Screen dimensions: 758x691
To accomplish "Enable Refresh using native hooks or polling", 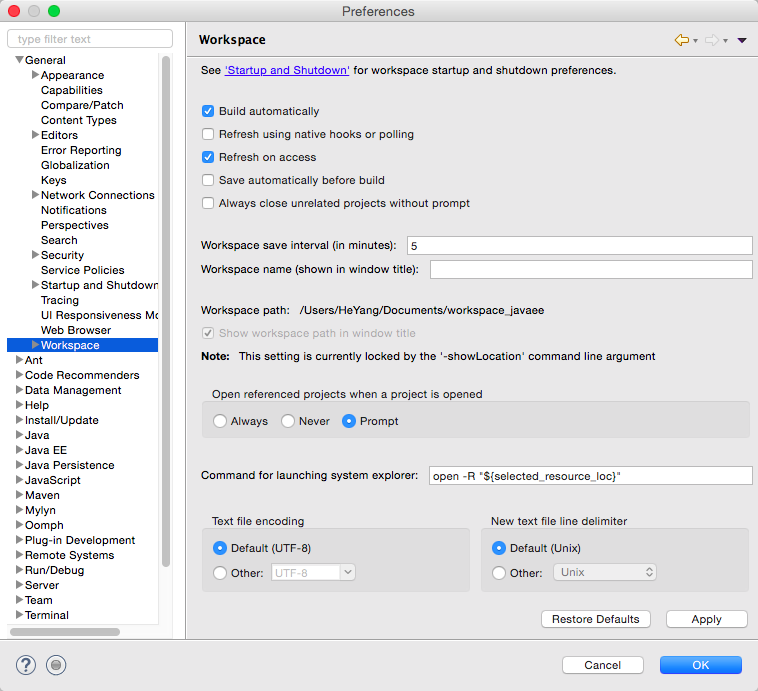I will (x=208, y=134).
